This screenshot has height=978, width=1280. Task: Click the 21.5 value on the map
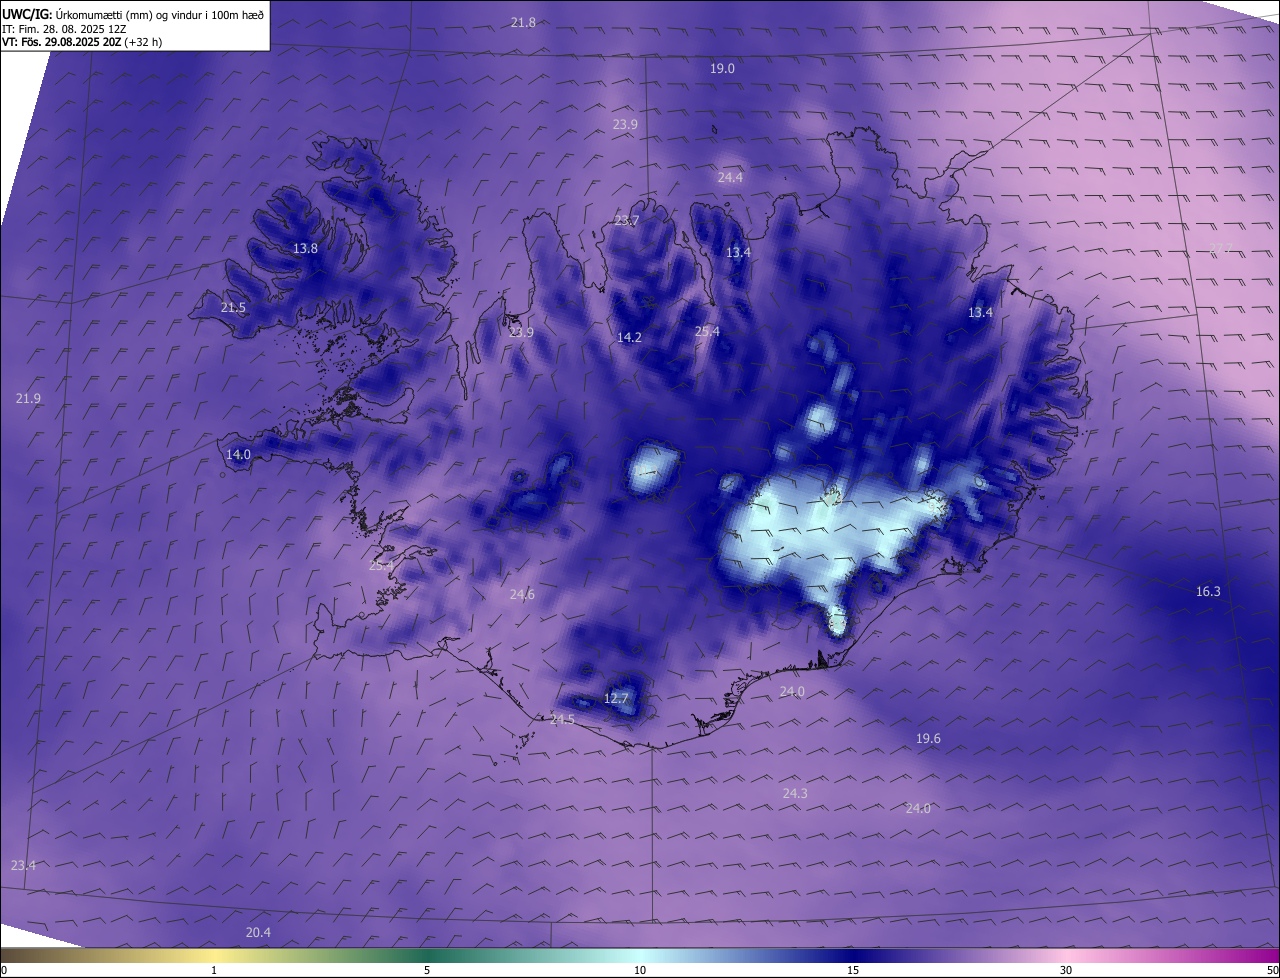click(232, 307)
